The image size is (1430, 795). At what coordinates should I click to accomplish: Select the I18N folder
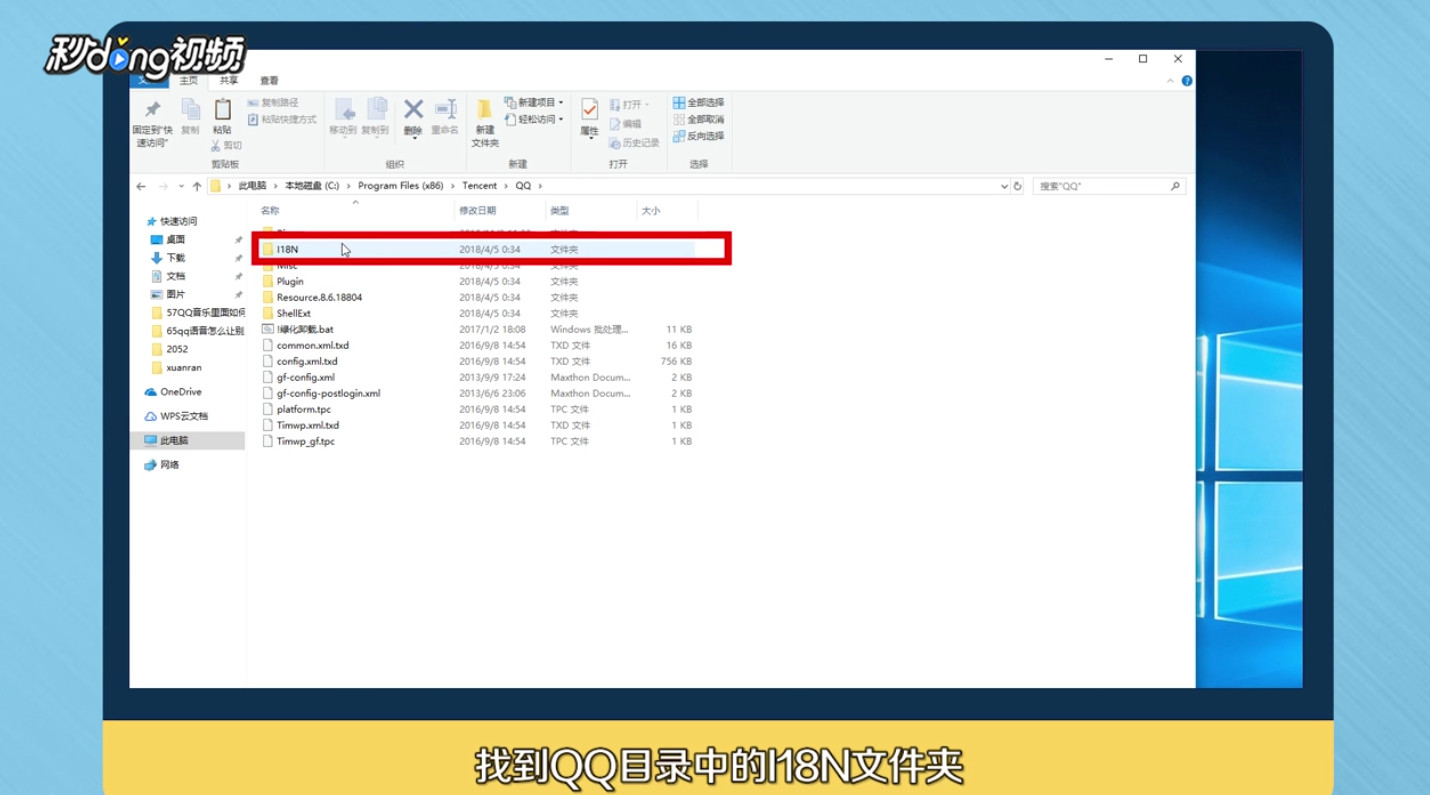point(478,249)
